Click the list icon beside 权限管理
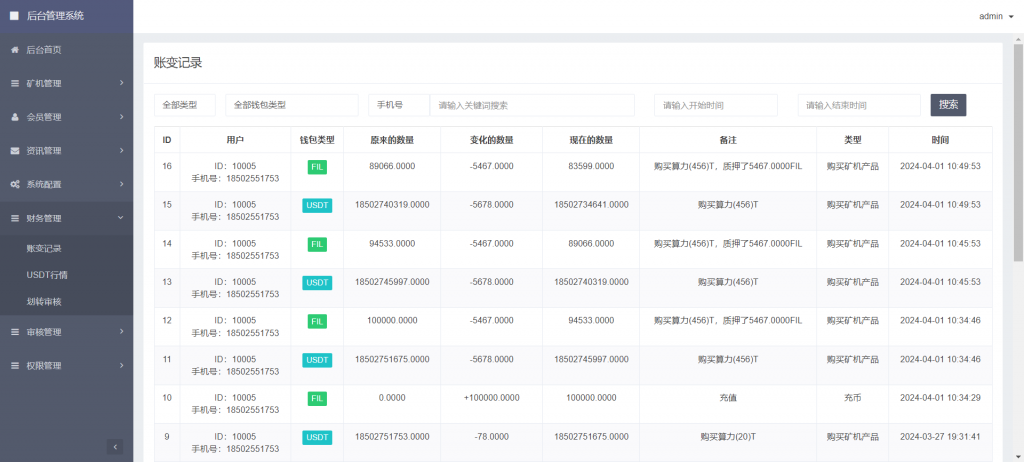Viewport: 1024px width, 462px height. [14, 366]
